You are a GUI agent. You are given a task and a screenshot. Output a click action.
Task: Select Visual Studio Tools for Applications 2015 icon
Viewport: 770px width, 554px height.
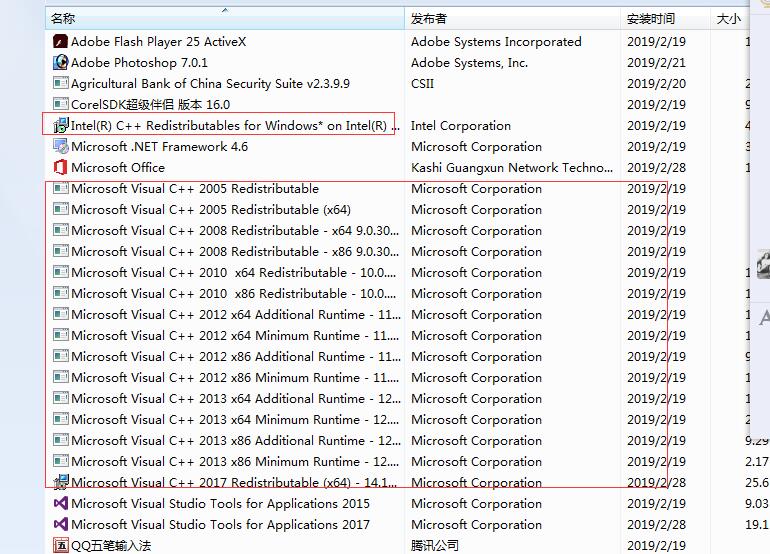60,504
